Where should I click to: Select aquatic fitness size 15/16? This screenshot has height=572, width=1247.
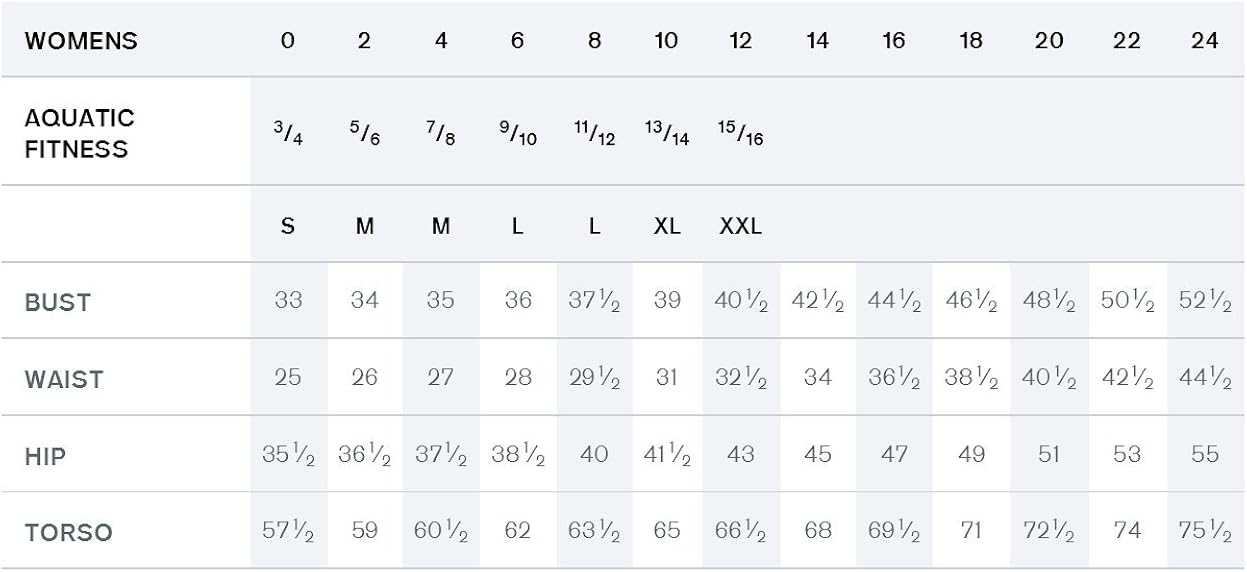click(x=741, y=133)
